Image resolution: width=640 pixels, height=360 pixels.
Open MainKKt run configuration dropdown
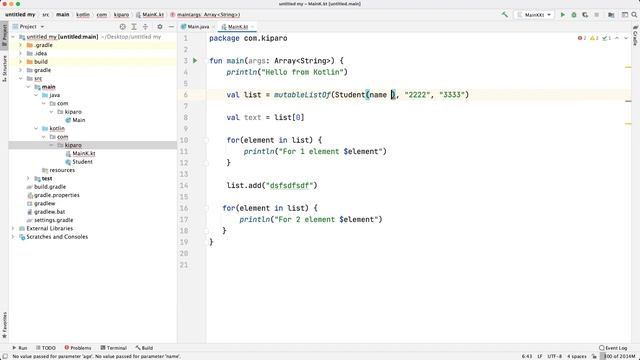[534, 15]
